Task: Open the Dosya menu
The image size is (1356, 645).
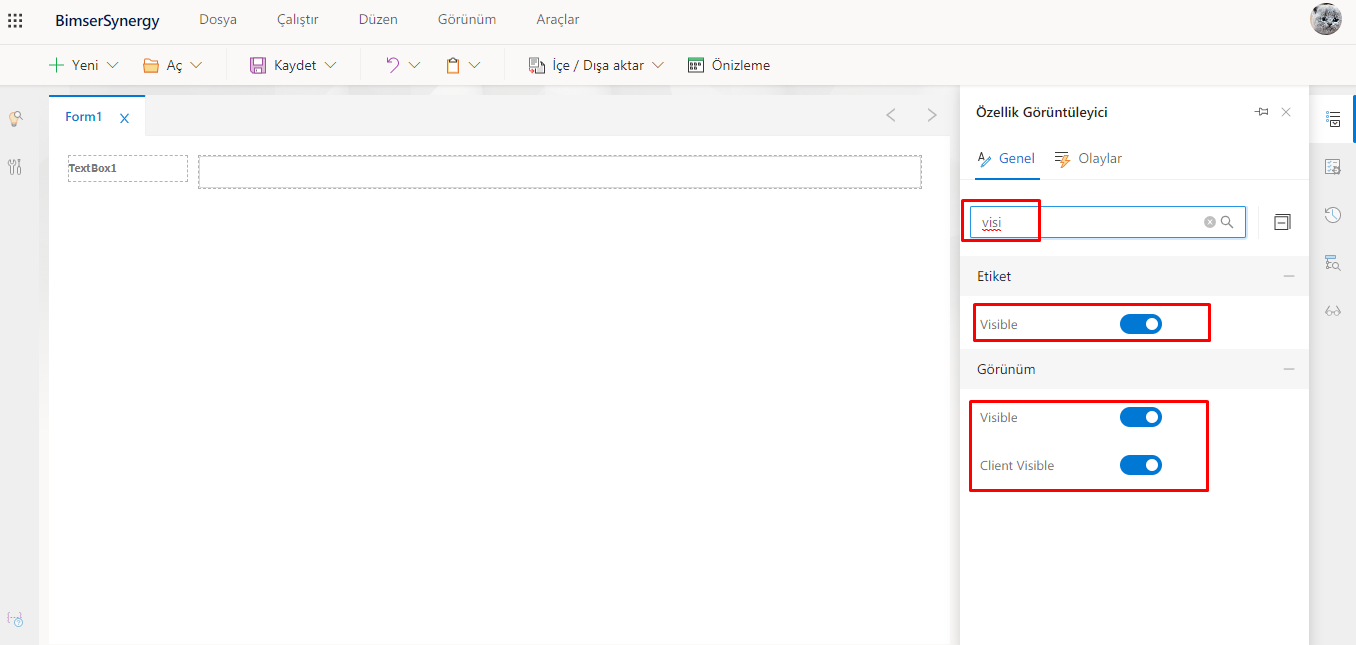Action: (x=218, y=20)
